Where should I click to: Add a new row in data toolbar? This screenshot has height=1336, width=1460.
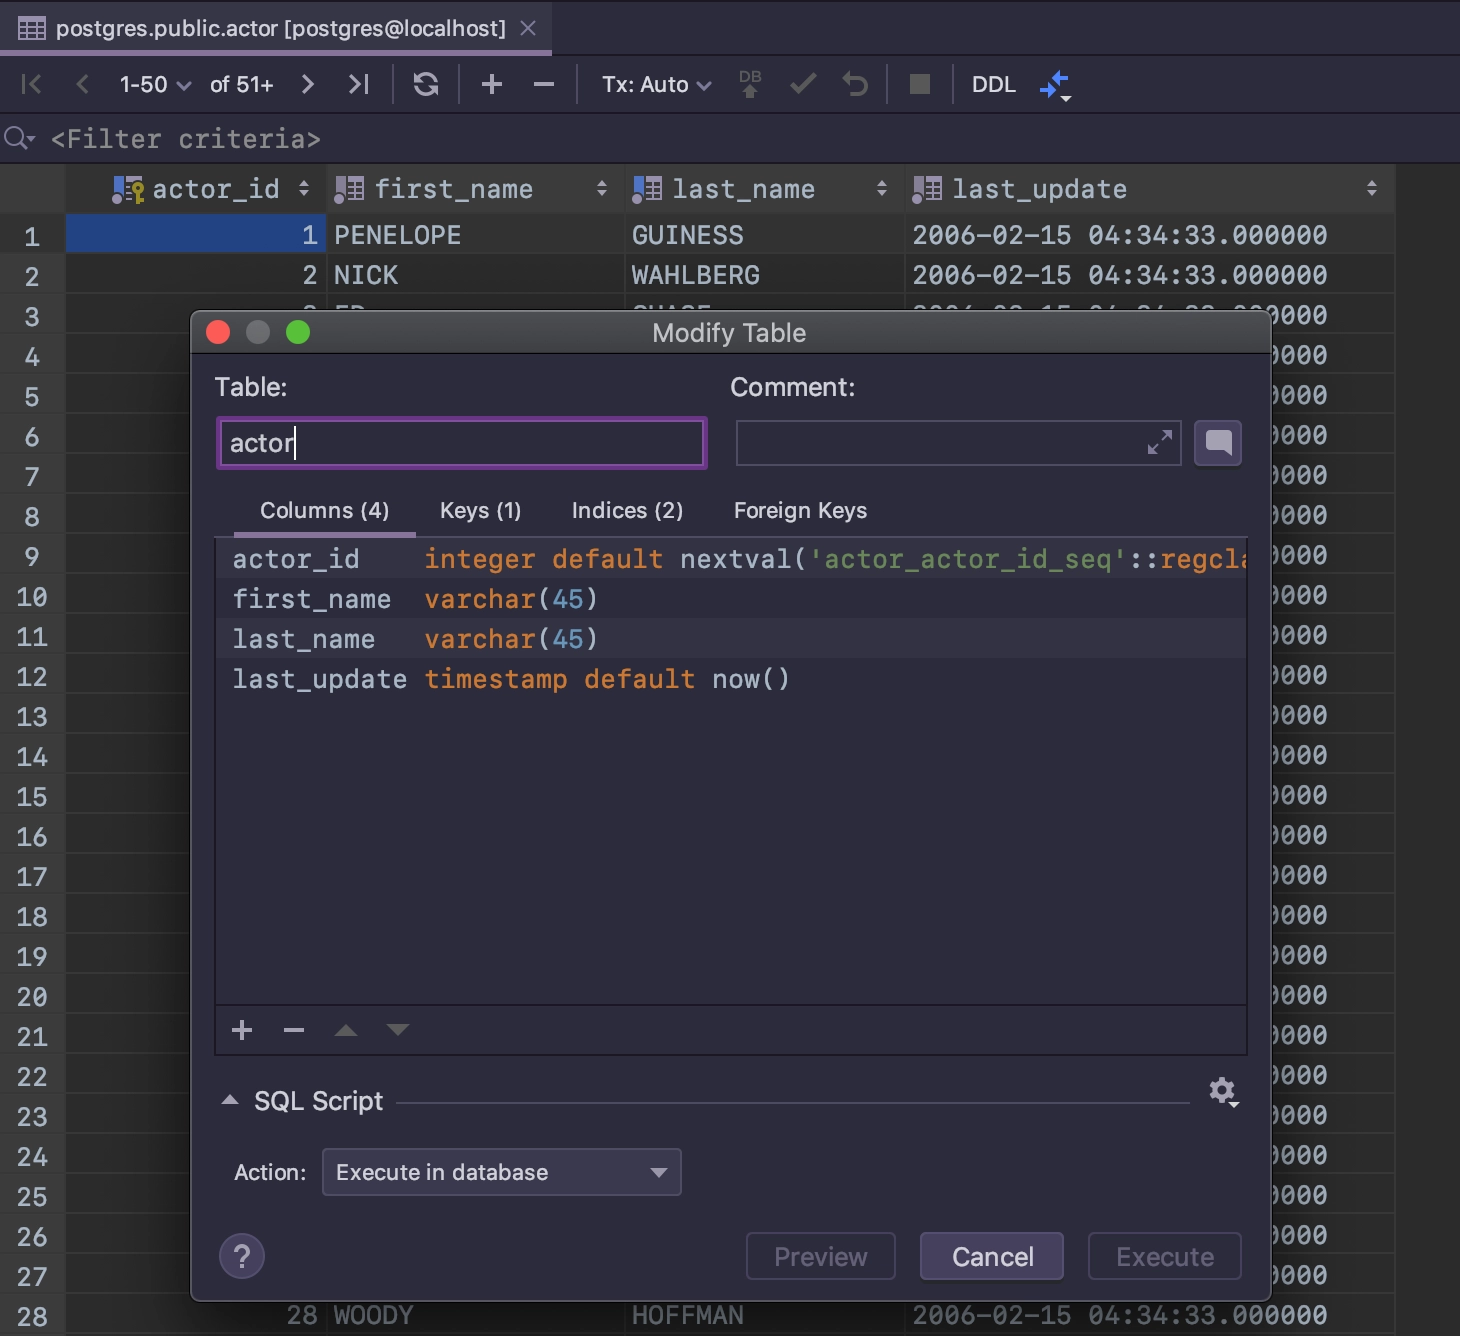[491, 84]
